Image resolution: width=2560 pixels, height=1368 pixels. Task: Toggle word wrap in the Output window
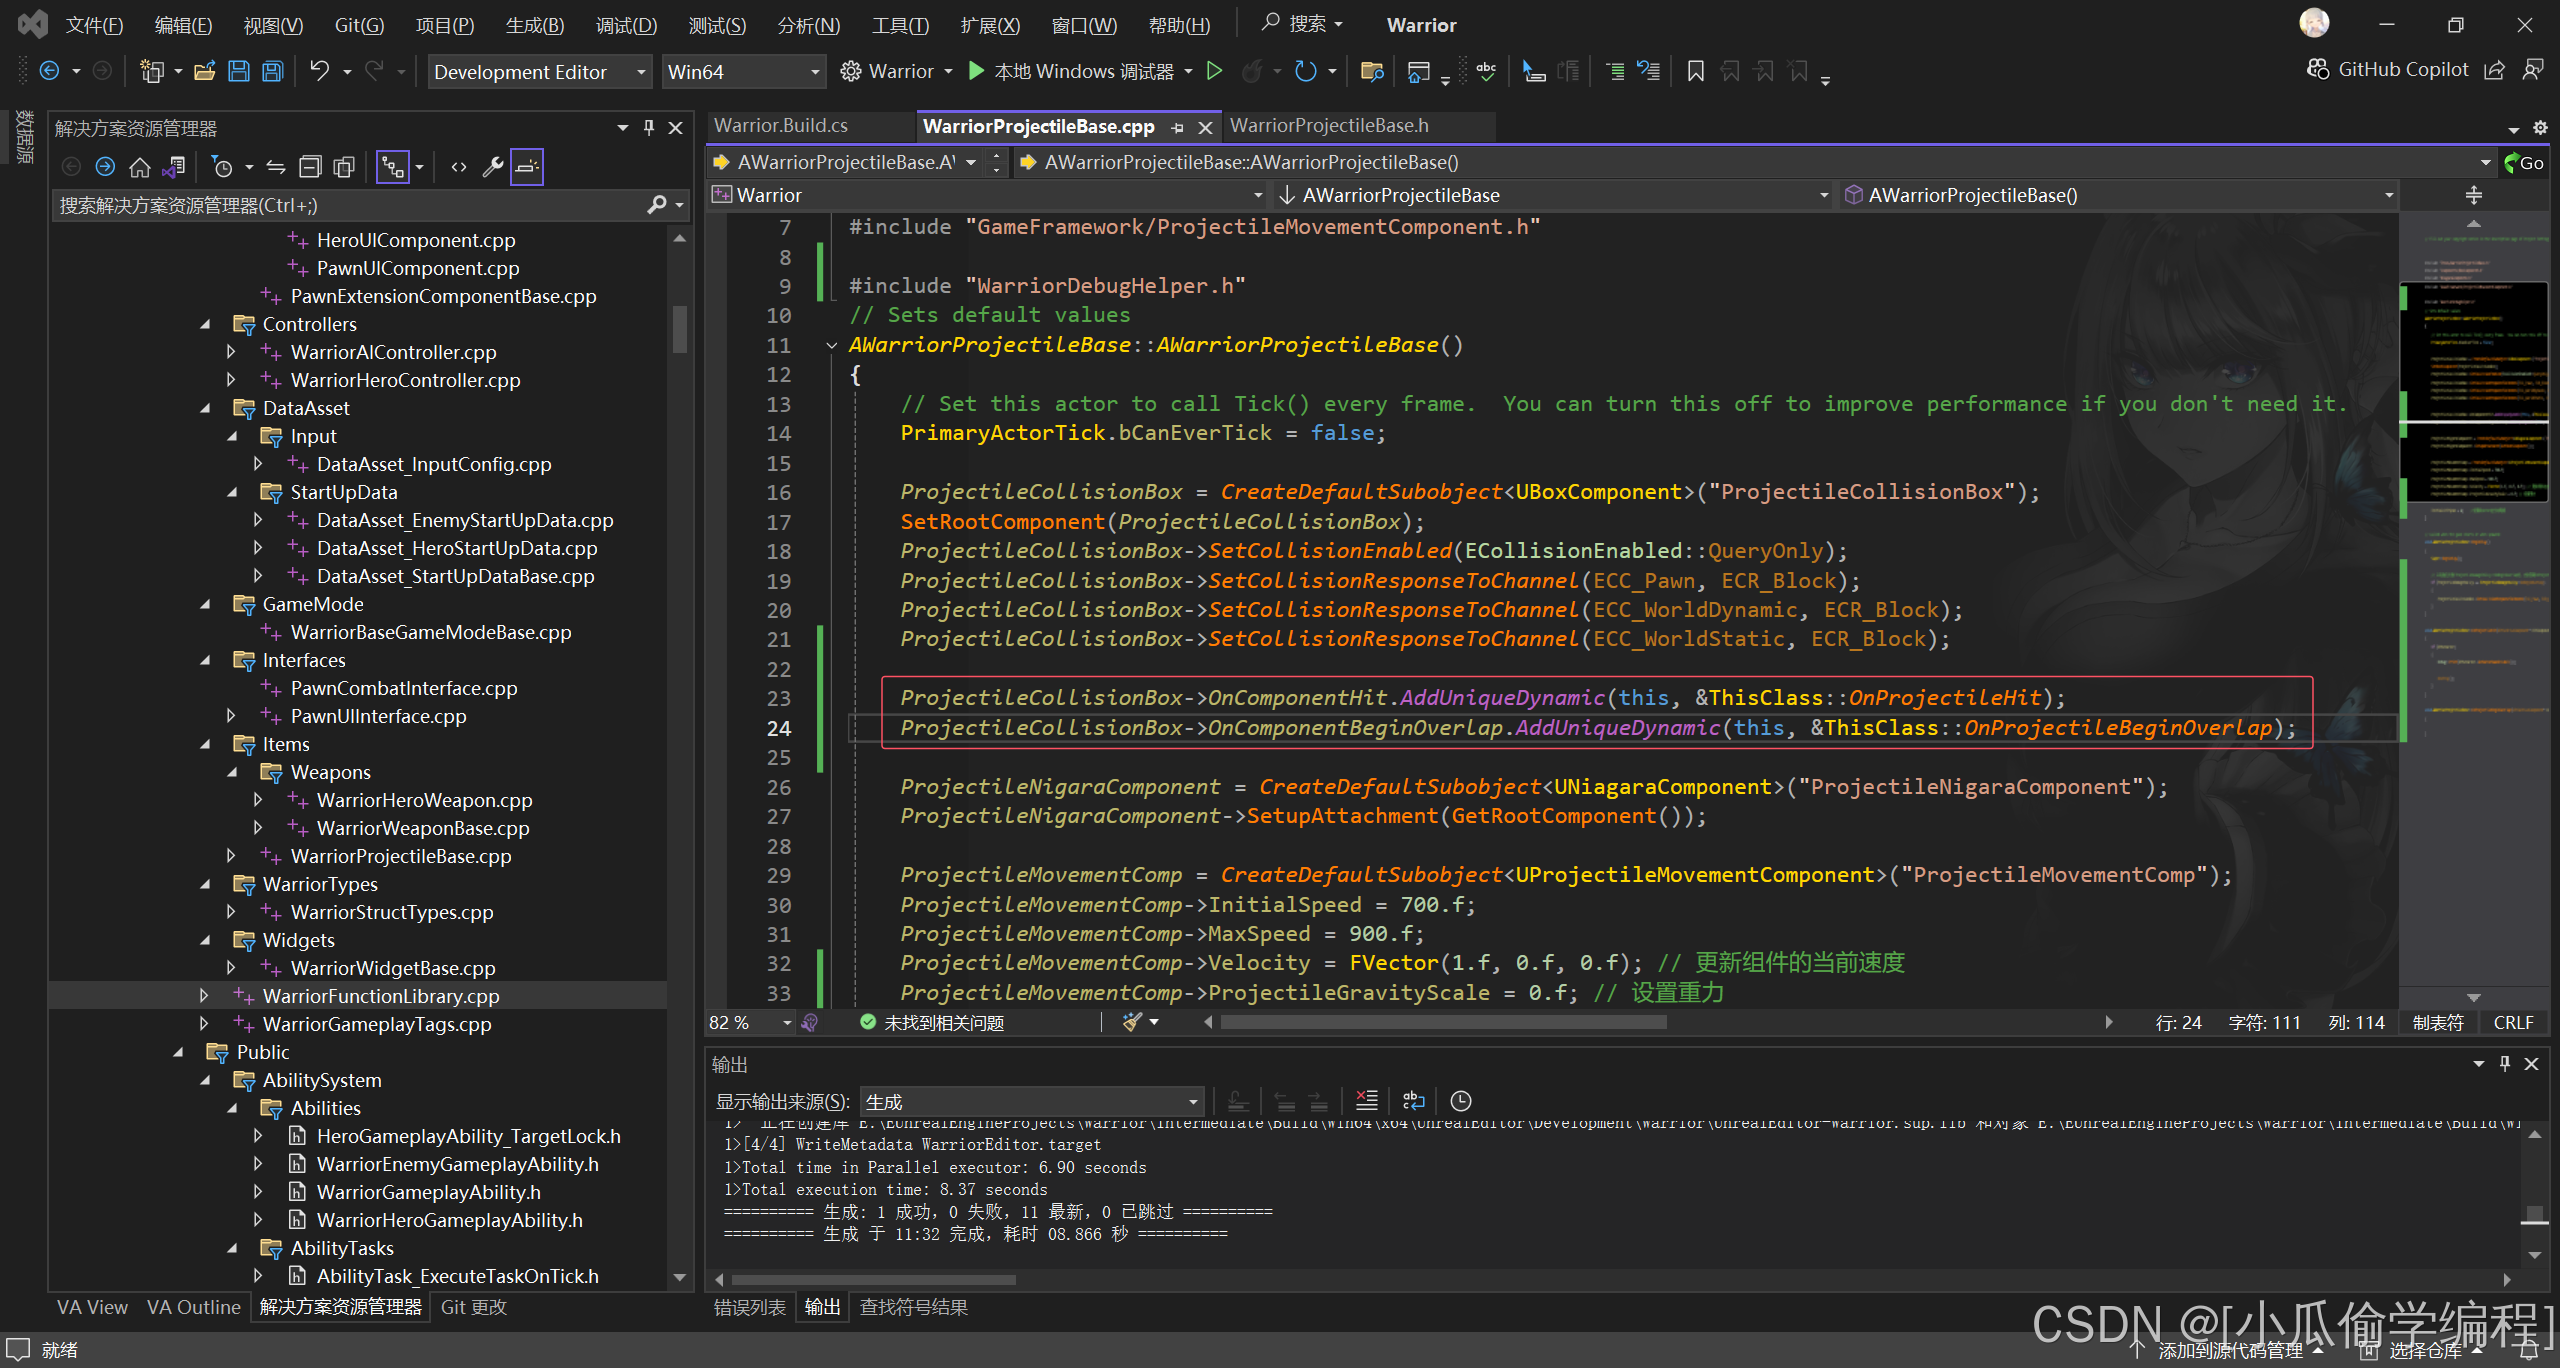point(1413,1101)
